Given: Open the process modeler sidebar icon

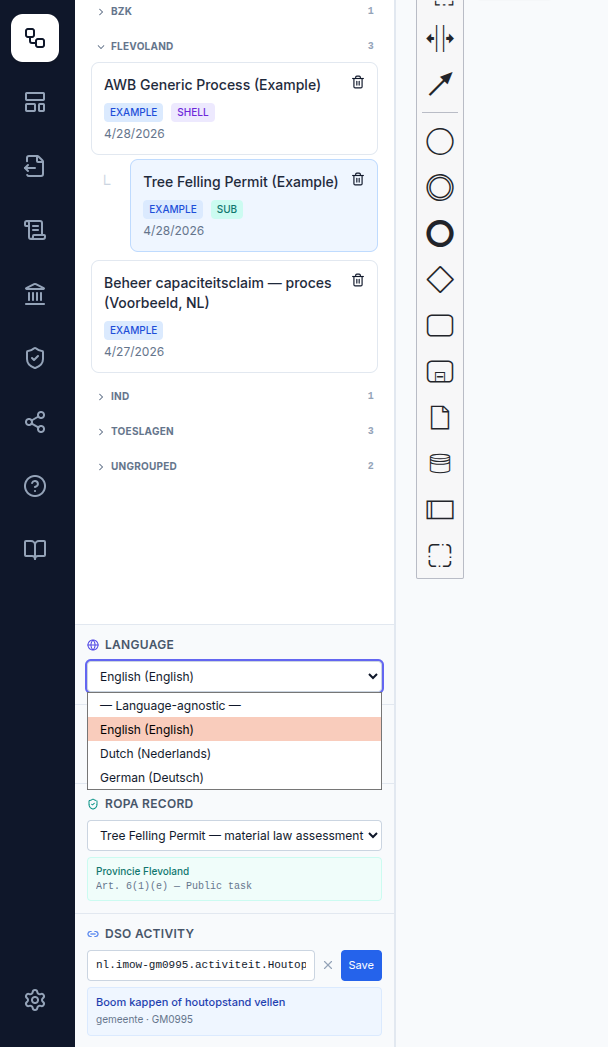Looking at the screenshot, I should [35, 38].
